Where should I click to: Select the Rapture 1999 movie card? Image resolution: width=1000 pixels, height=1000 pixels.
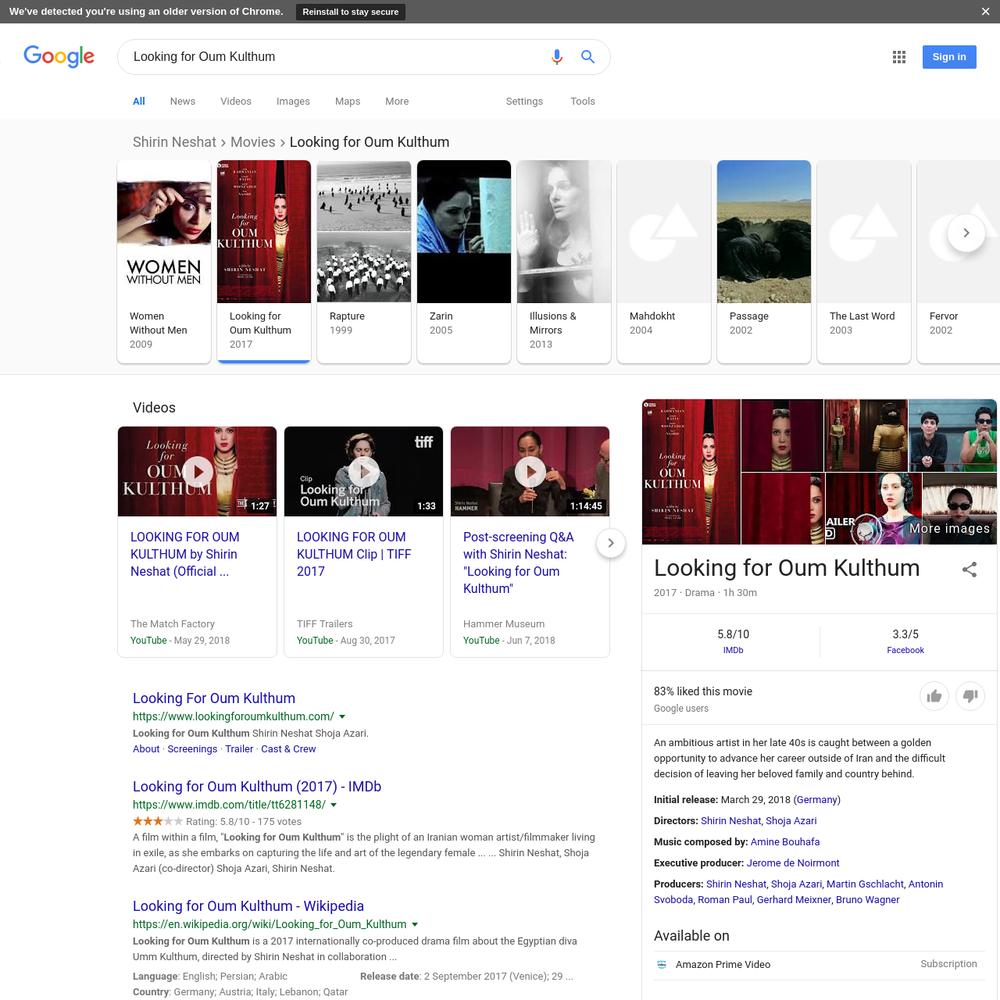(x=364, y=261)
